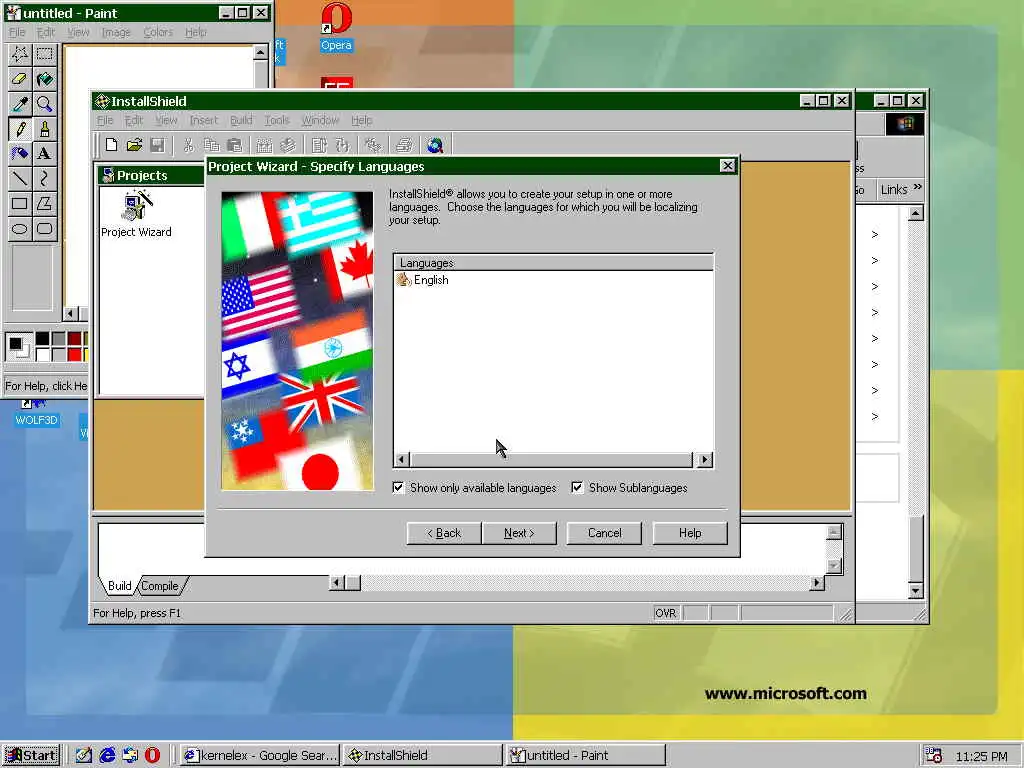Select the Pencil tool in Paint

(x=20, y=129)
